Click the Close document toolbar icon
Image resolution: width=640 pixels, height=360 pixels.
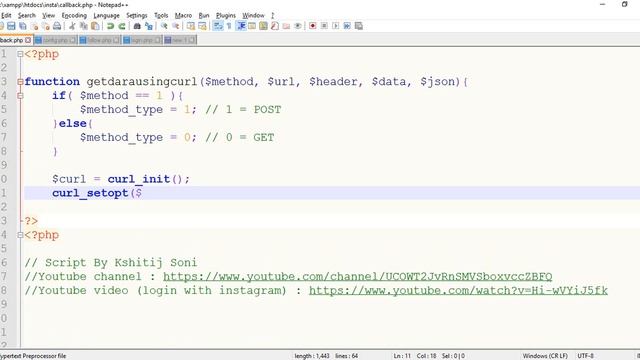tap(35, 26)
